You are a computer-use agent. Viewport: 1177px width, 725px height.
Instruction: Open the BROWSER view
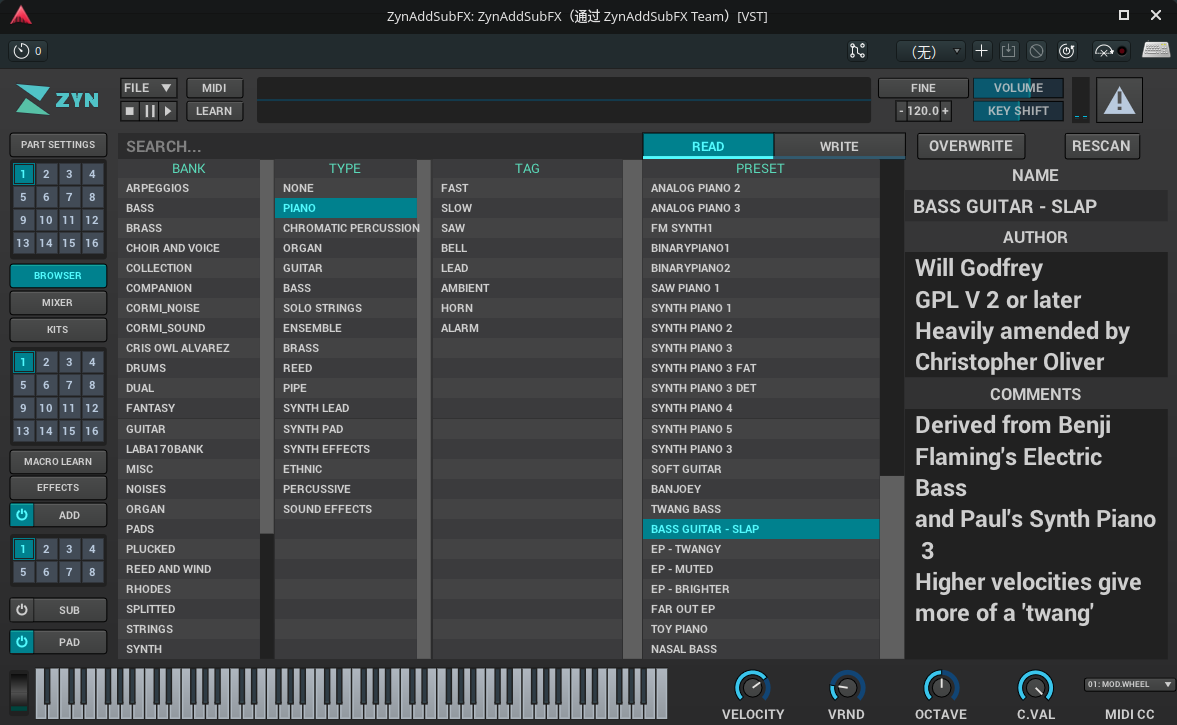point(58,276)
